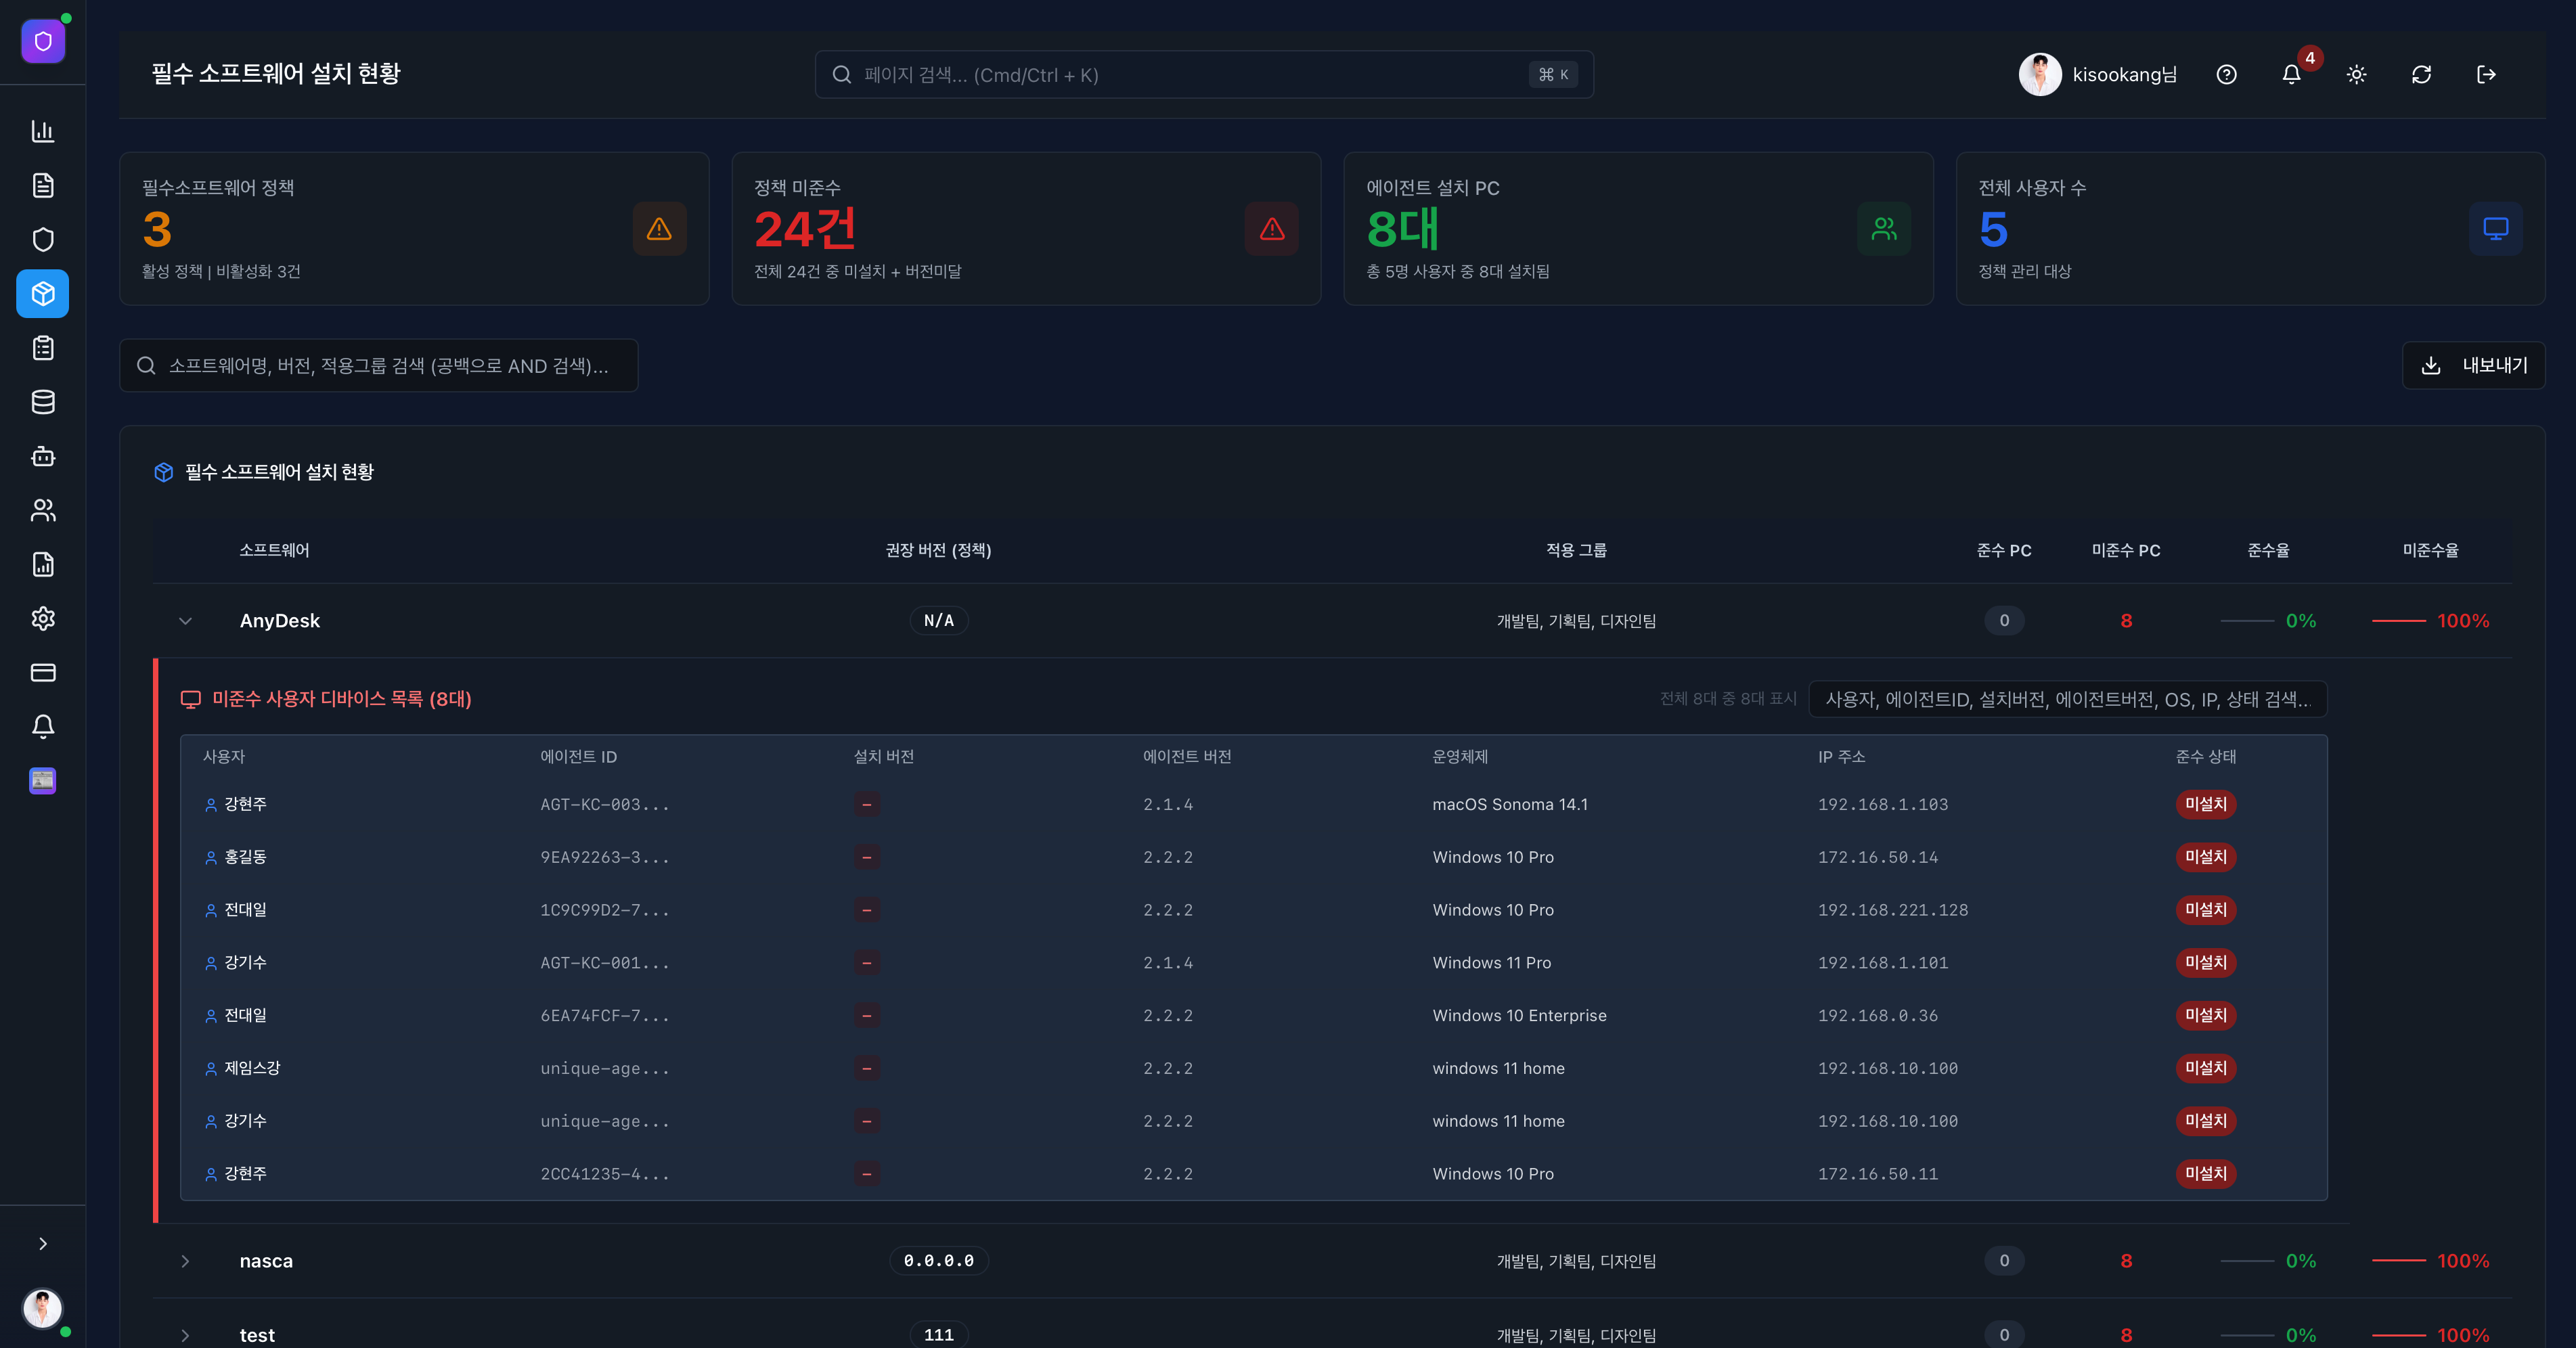This screenshot has width=2576, height=1348.
Task: Toggle the sun theme icon
Action: pyautogui.click(x=2356, y=74)
